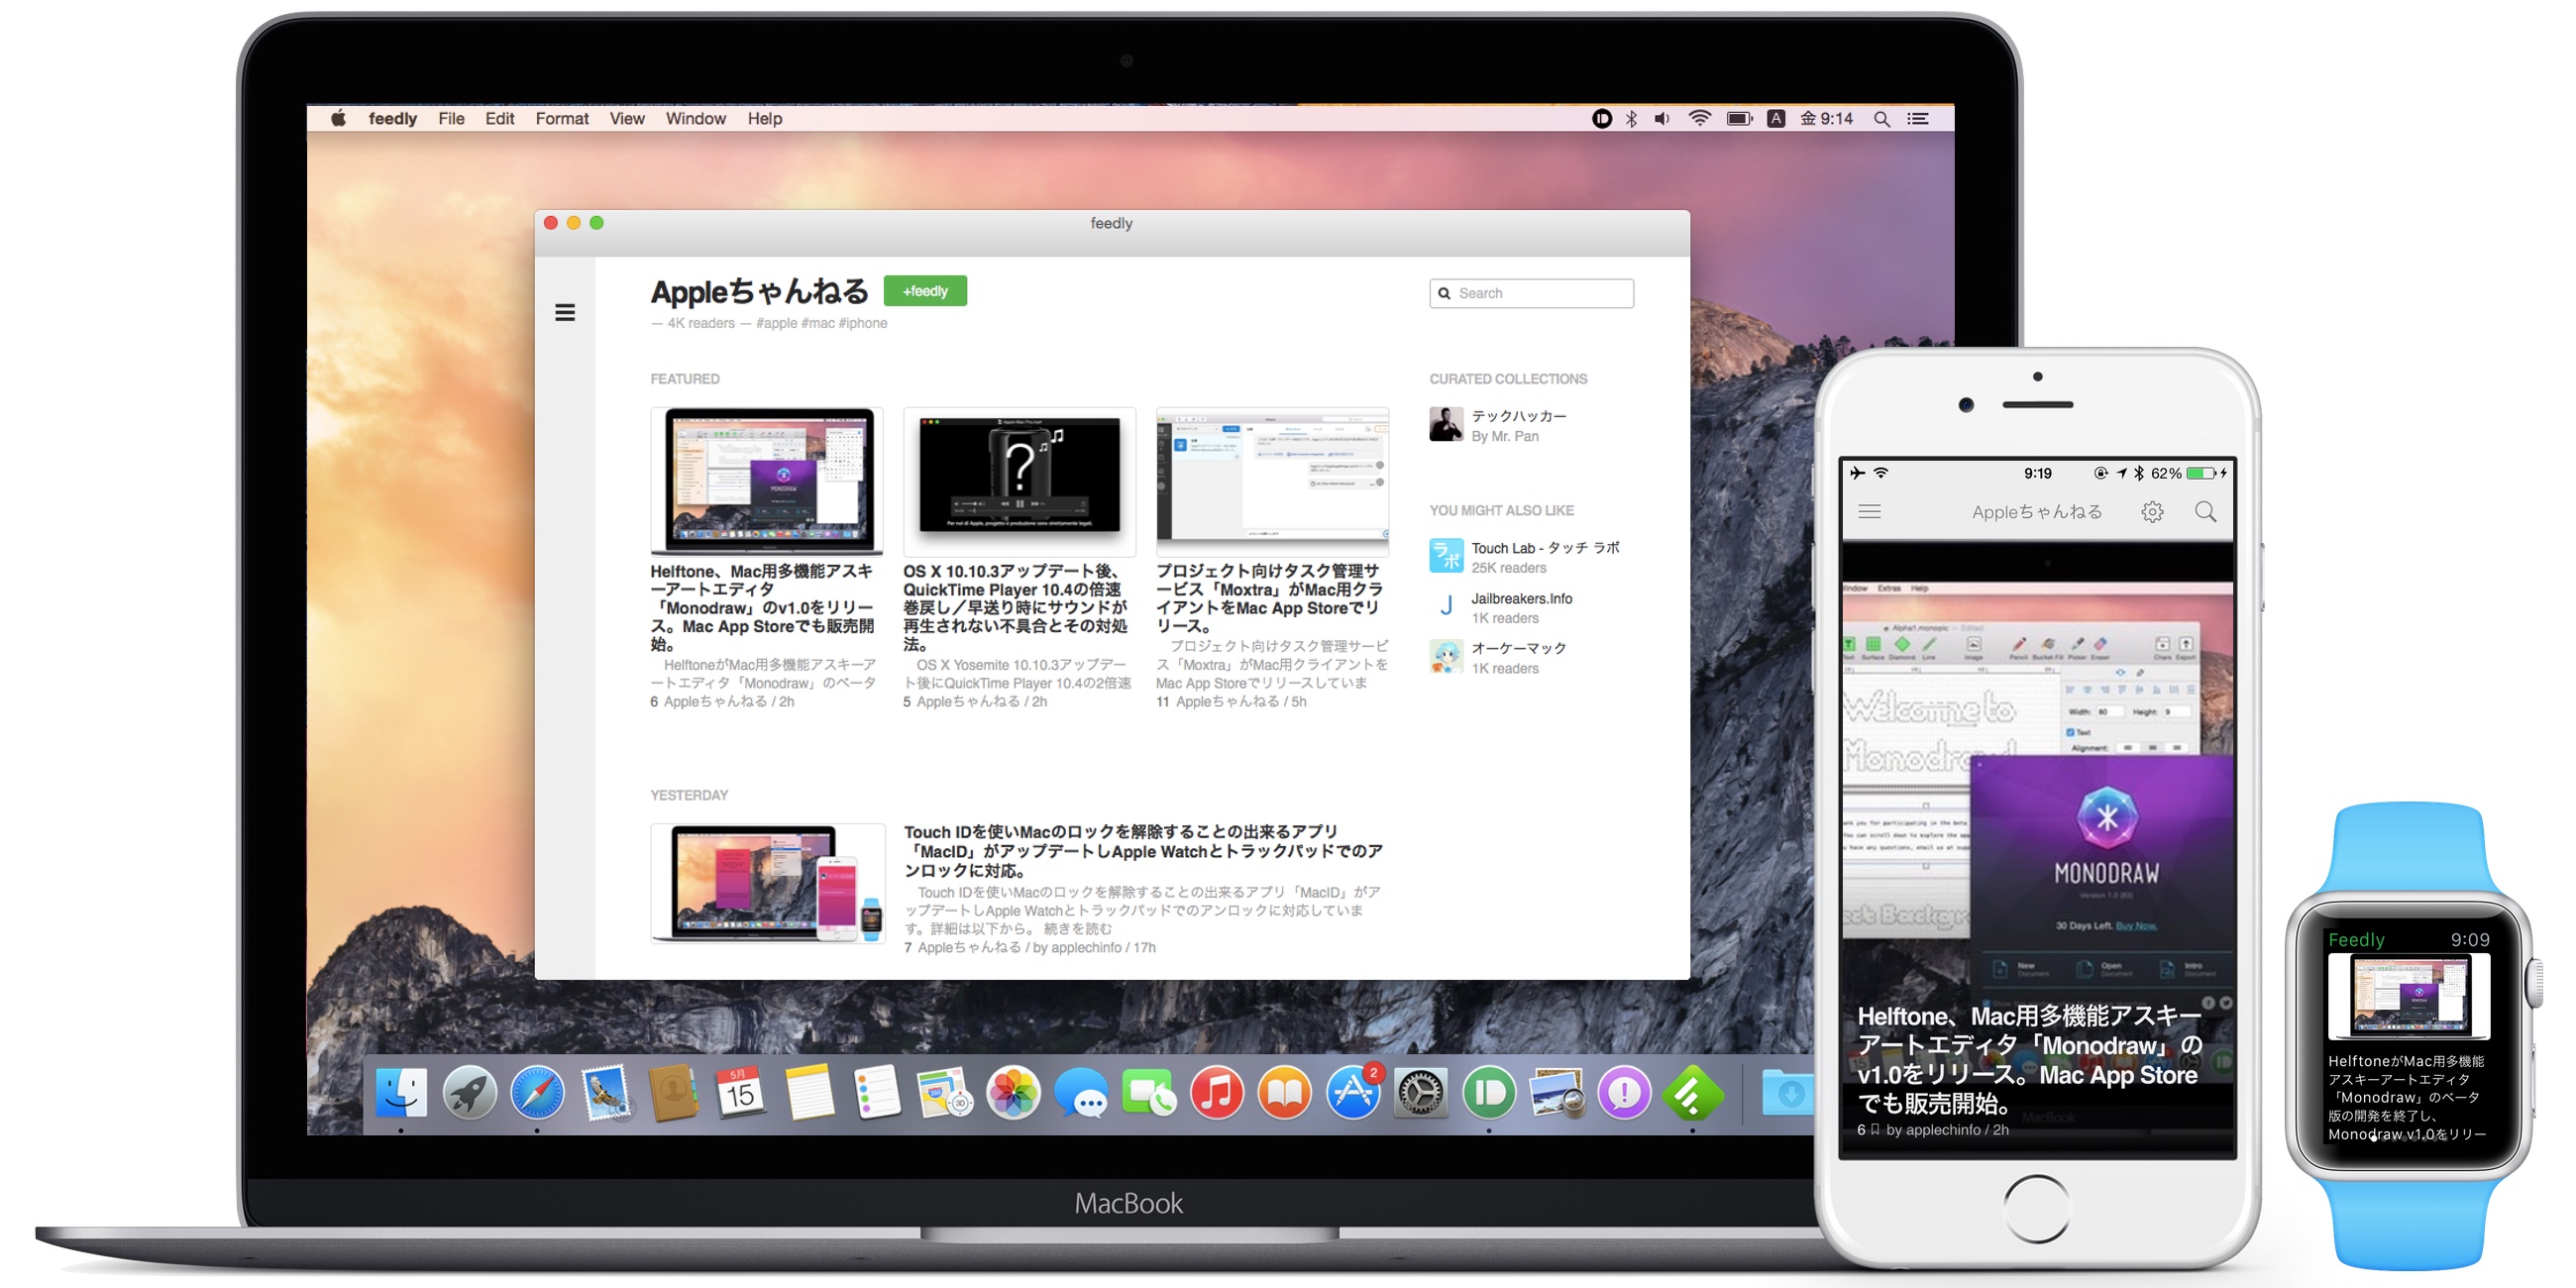Viewport: 2576px width, 1288px height.
Task: Open Notes from the Dock
Action: coord(809,1092)
